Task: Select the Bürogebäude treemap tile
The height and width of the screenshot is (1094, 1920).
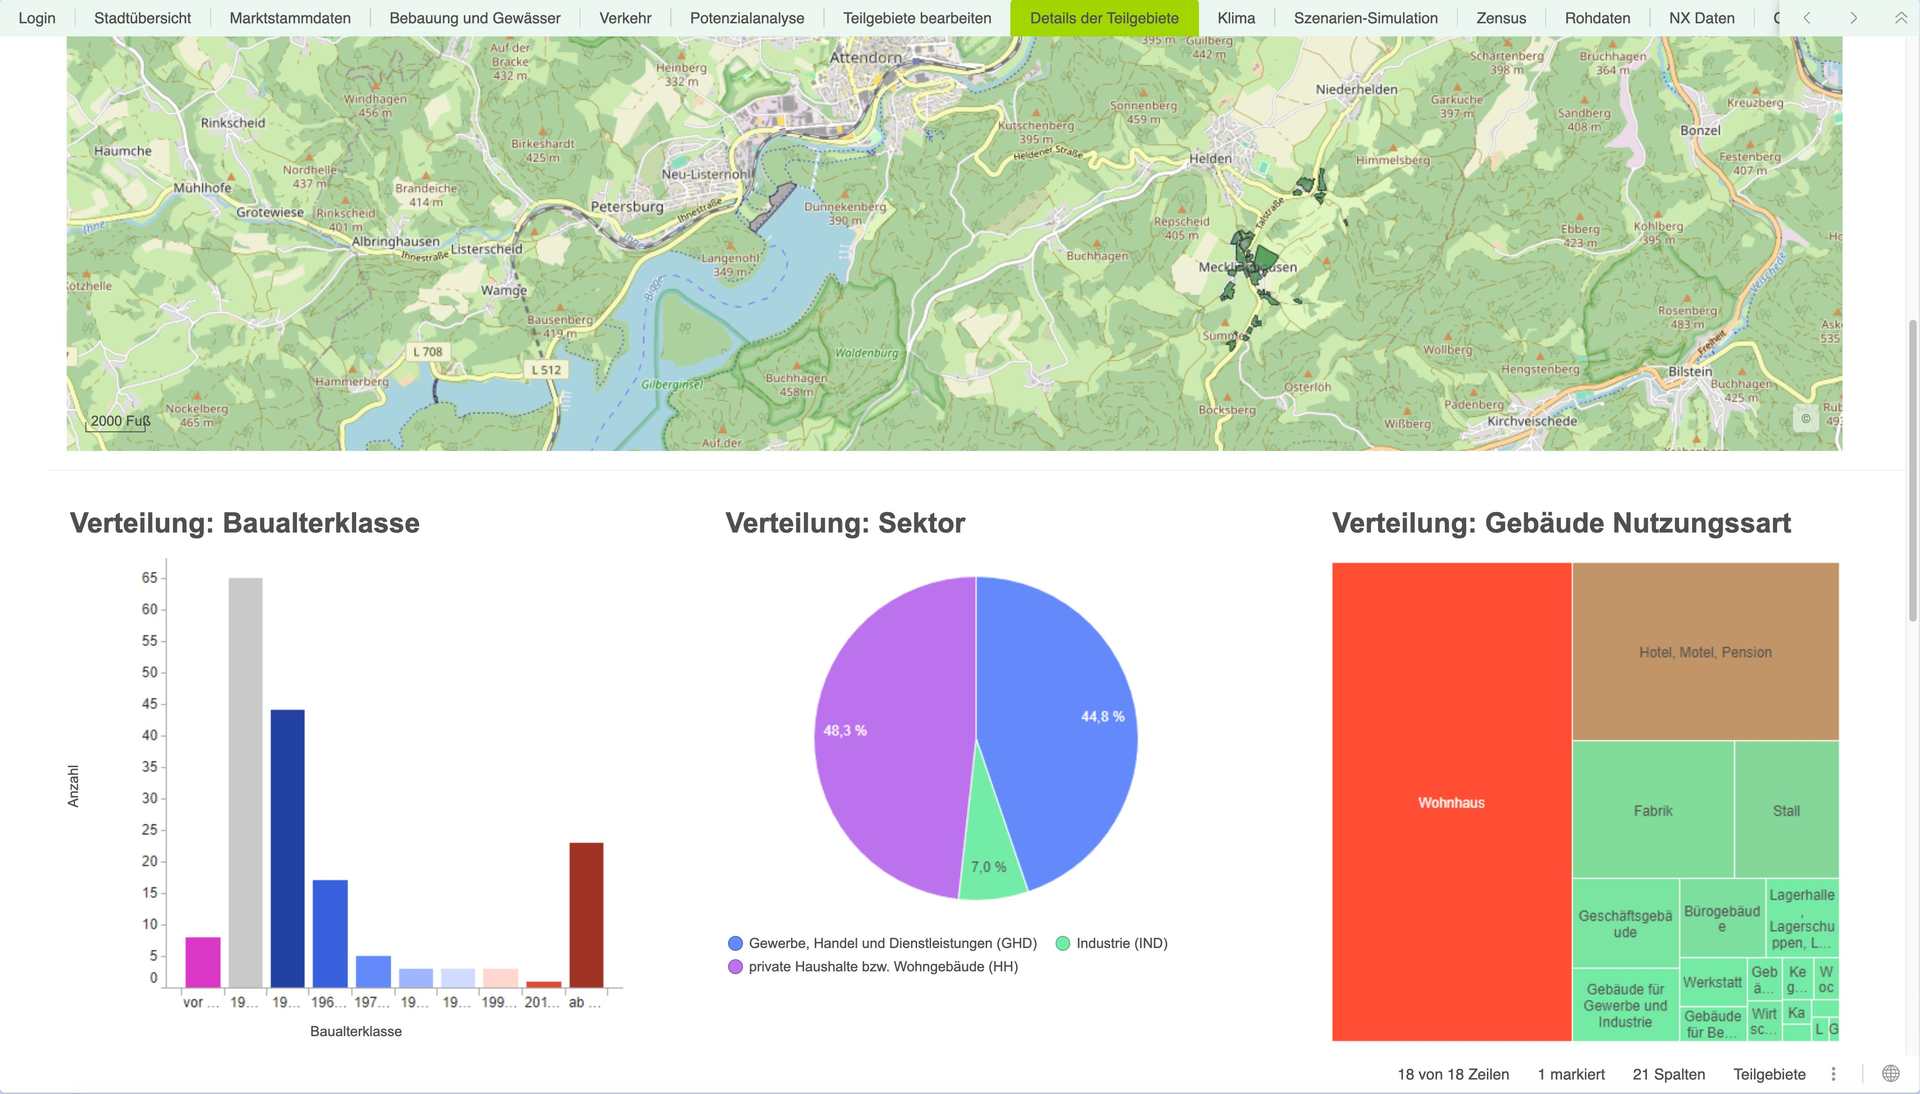Action: pyautogui.click(x=1721, y=918)
